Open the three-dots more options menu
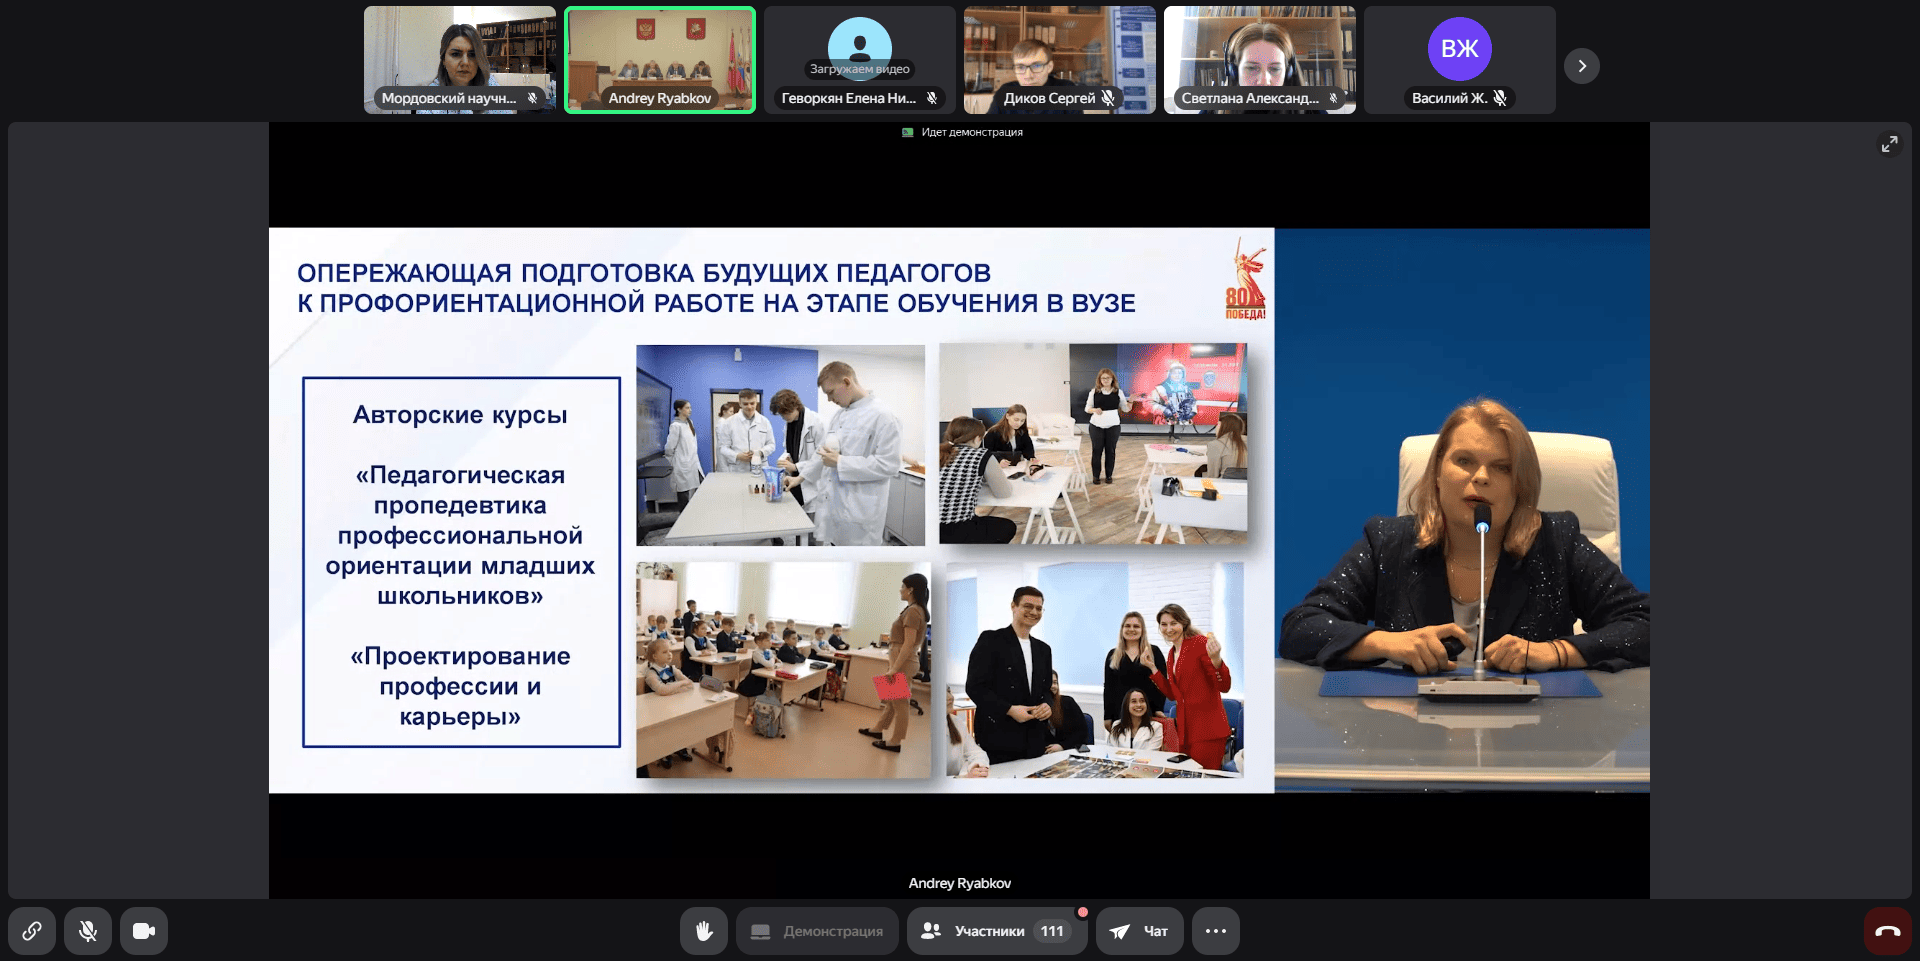The image size is (1920, 961). pyautogui.click(x=1215, y=931)
